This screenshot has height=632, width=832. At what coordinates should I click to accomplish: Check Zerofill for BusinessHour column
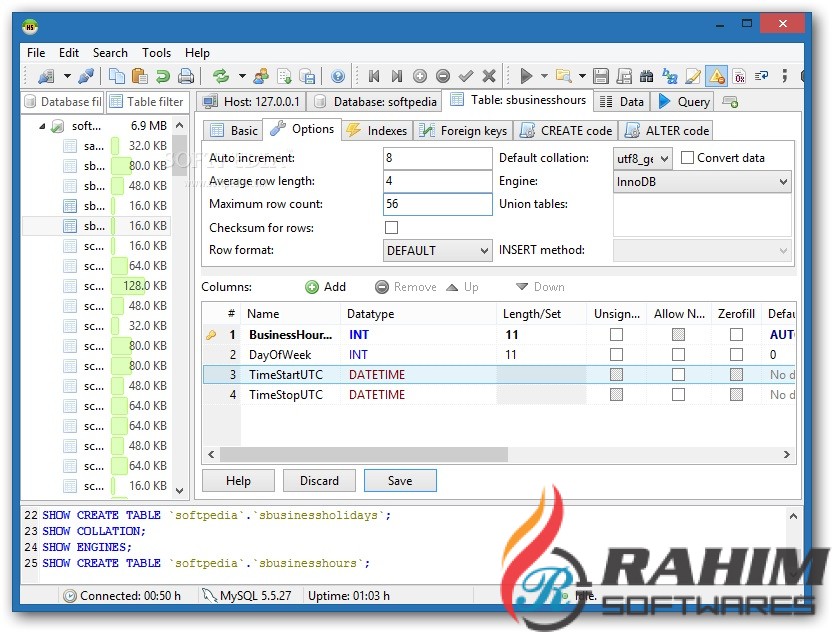pos(736,335)
